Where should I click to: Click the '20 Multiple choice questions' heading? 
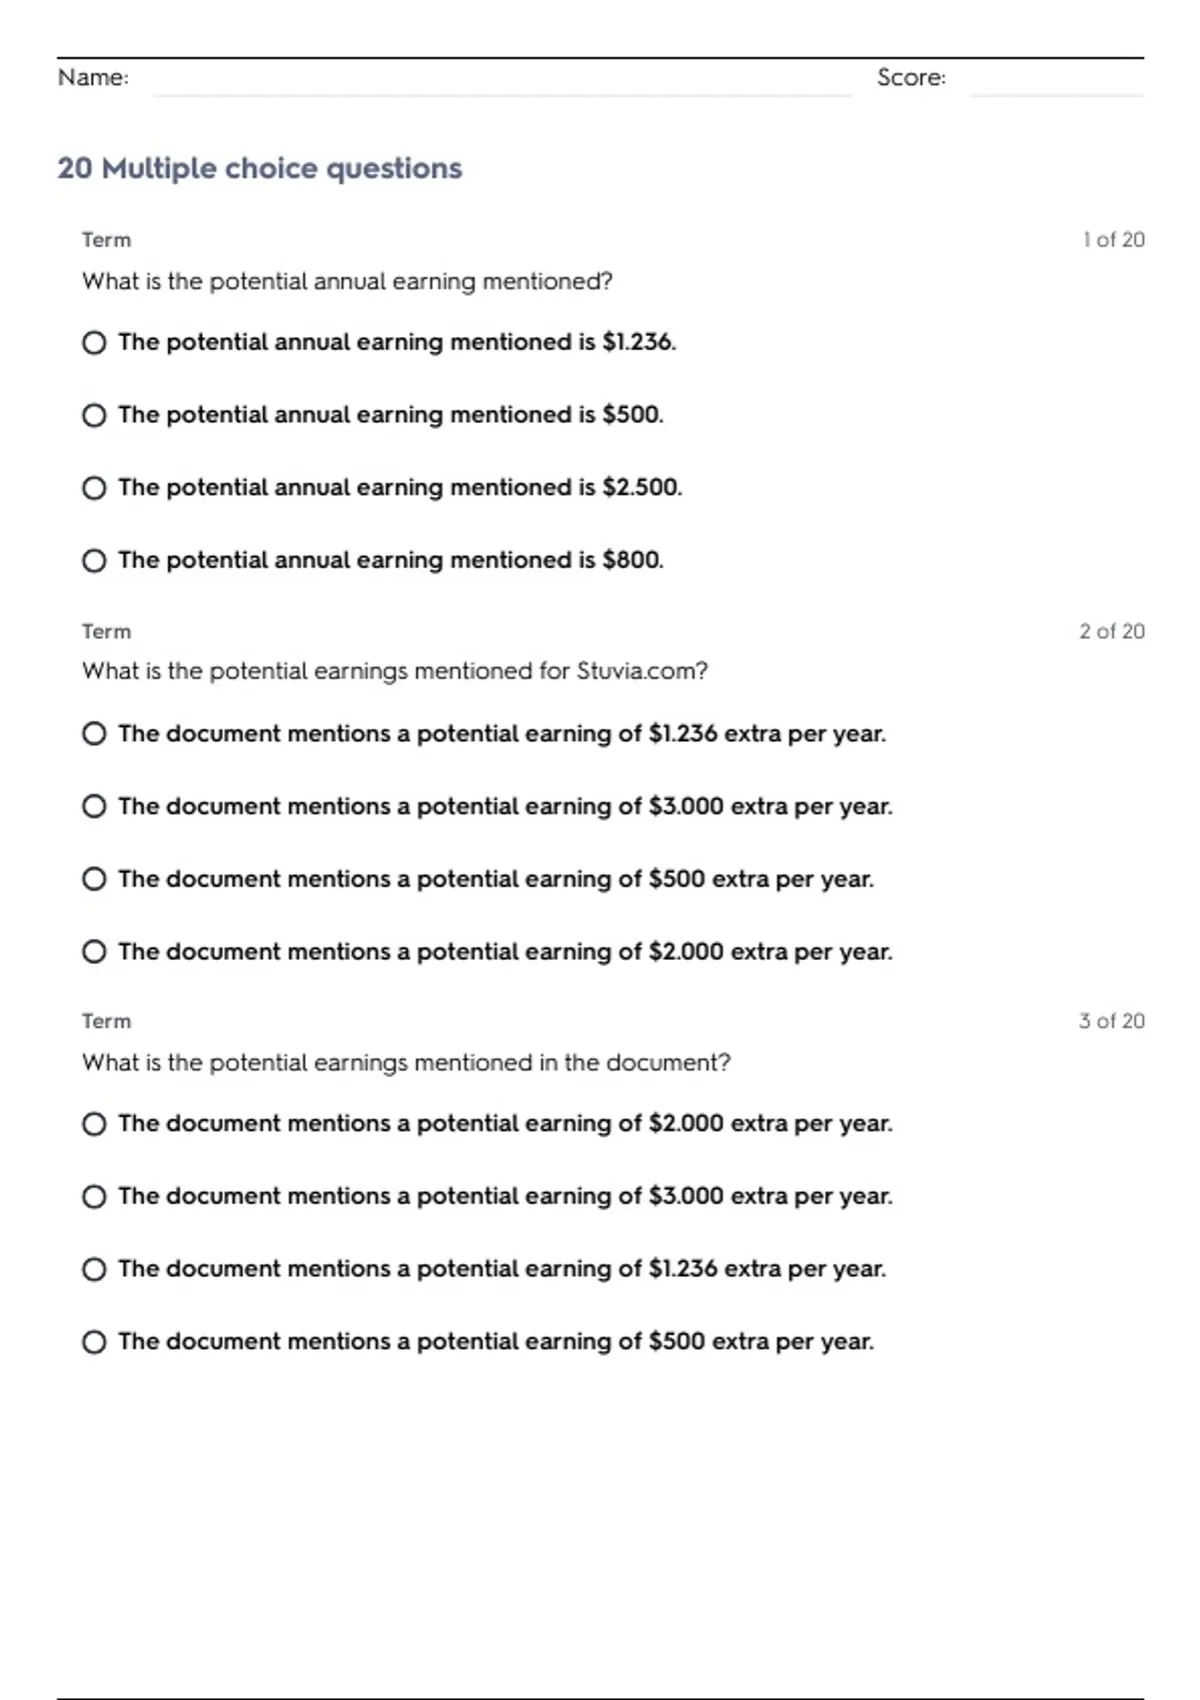click(260, 168)
